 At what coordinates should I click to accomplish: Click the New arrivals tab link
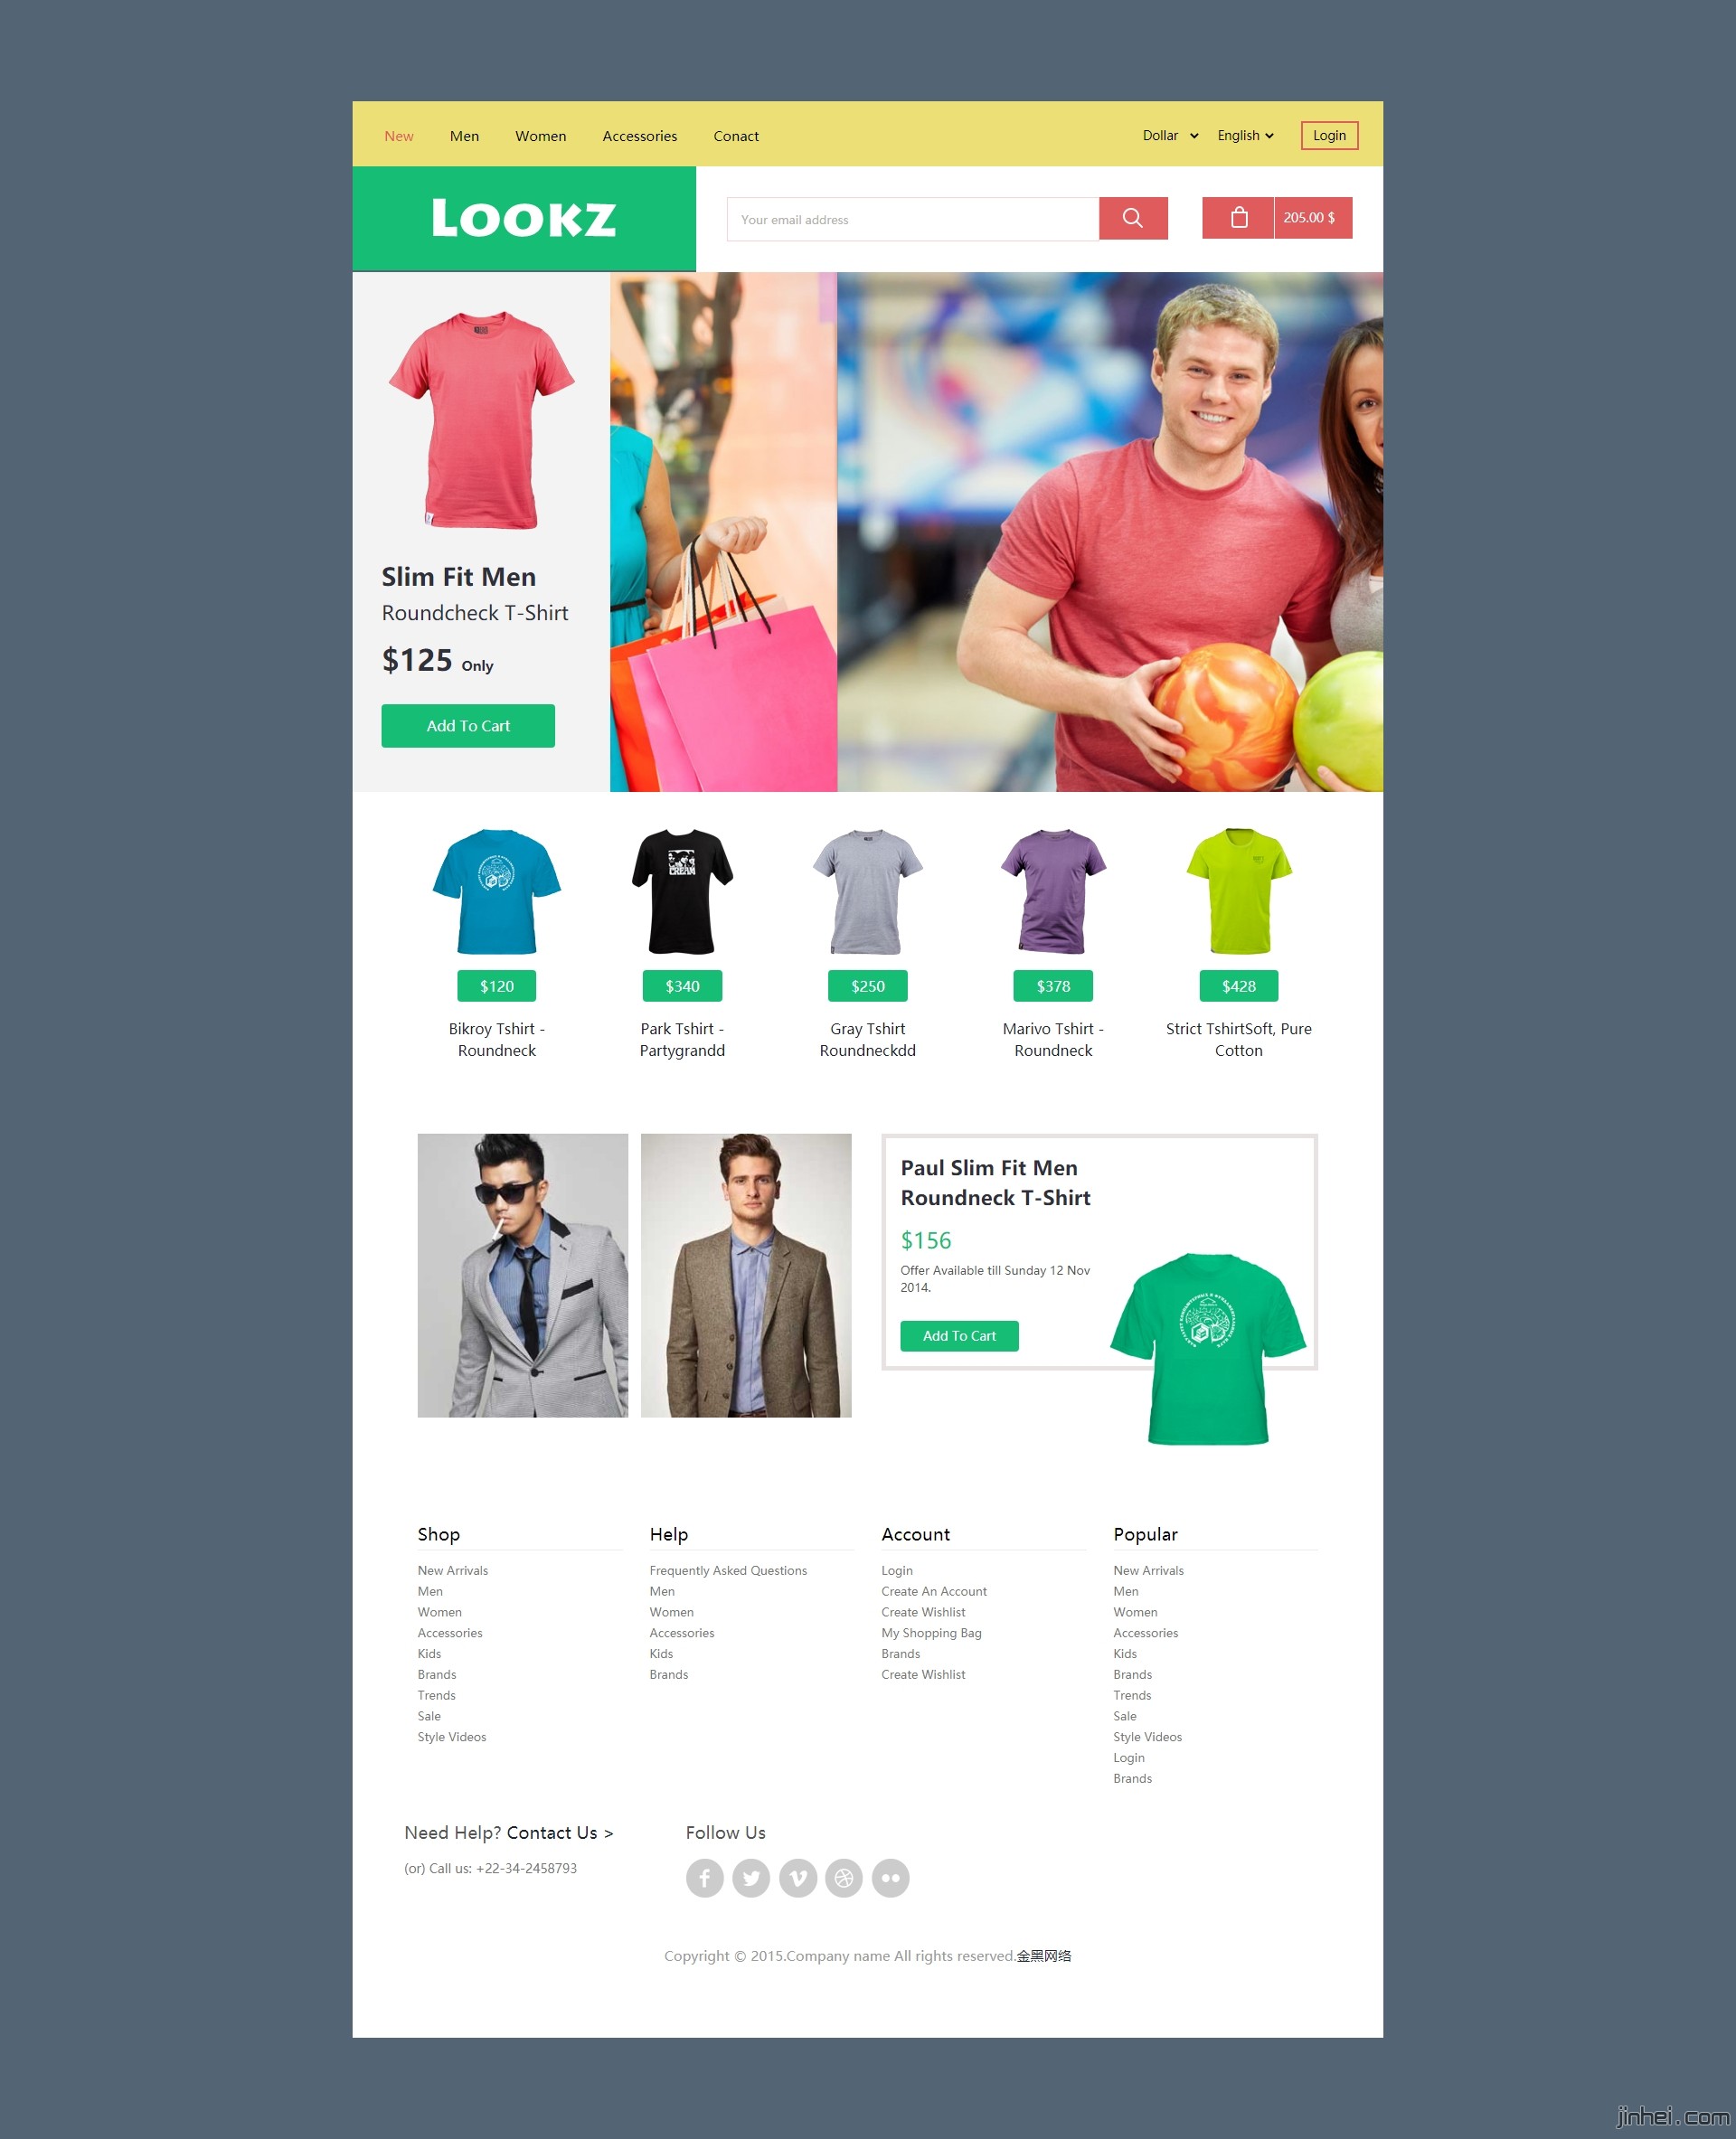coord(399,135)
